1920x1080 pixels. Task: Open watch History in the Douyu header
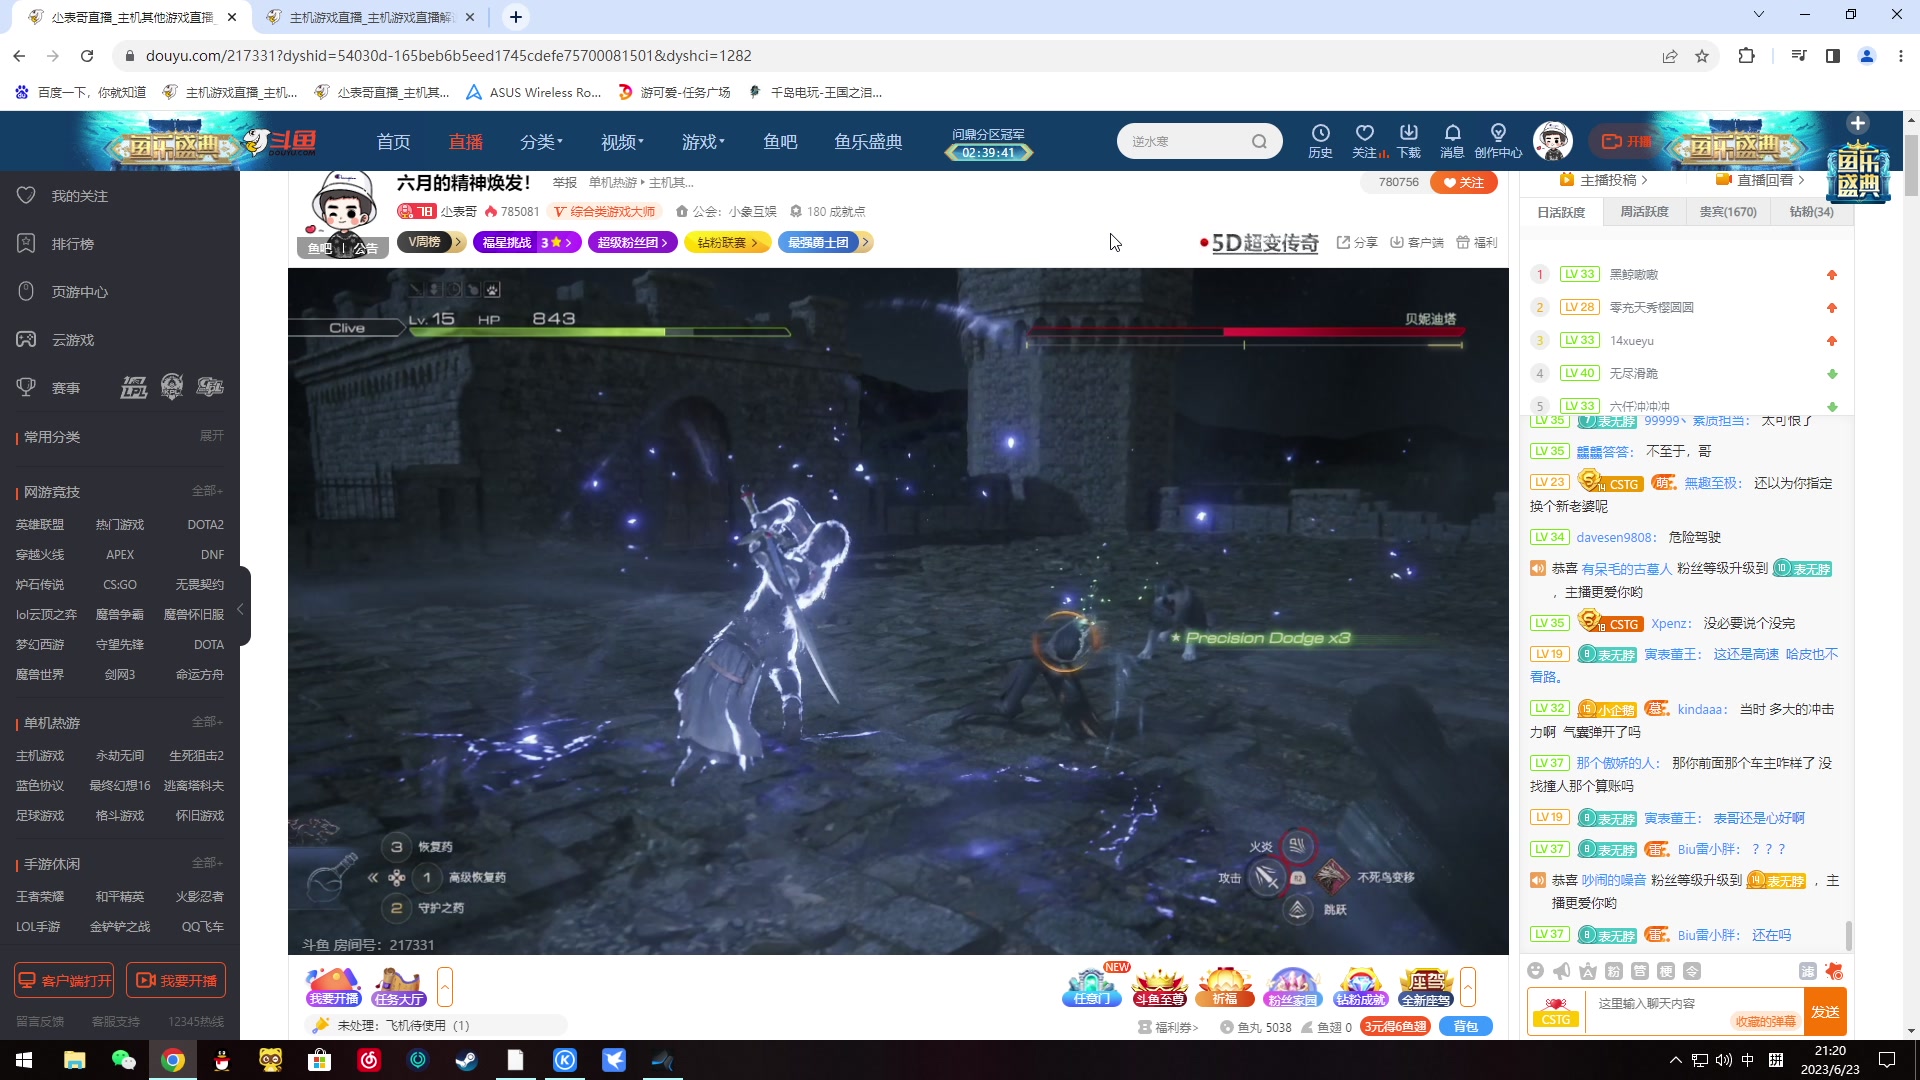pyautogui.click(x=1320, y=141)
